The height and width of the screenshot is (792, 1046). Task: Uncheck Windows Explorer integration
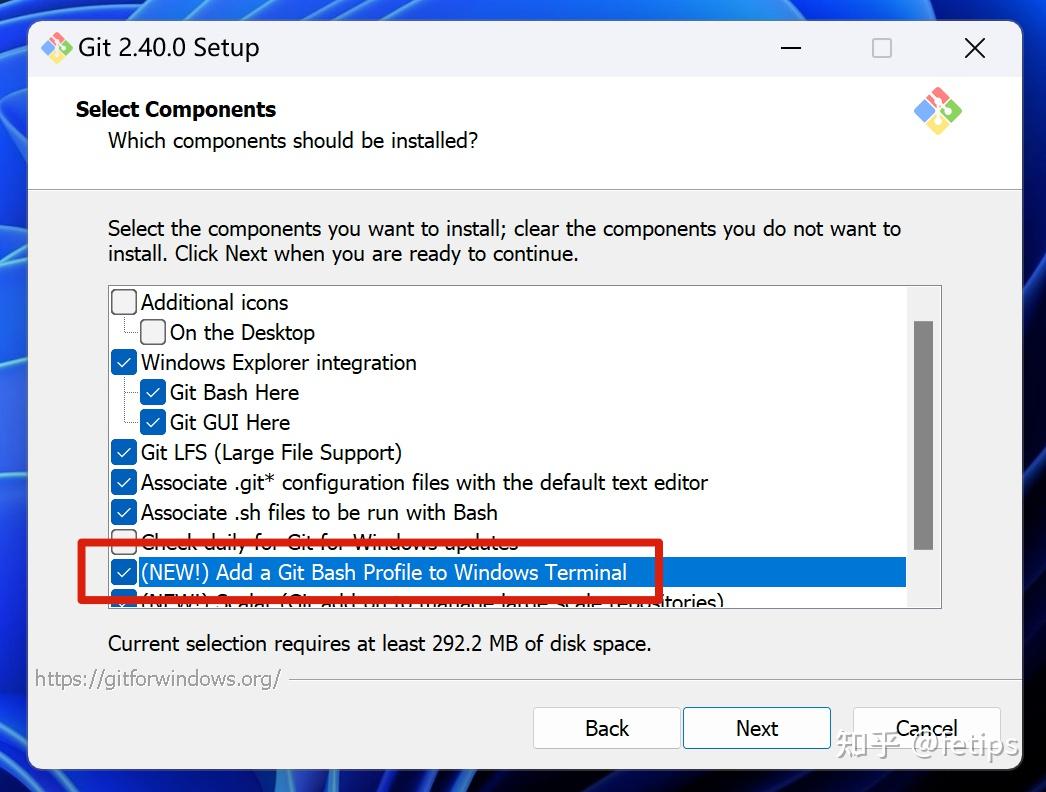(x=124, y=362)
